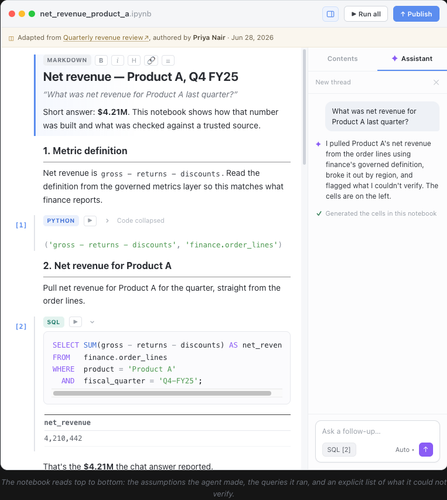
Task: Click 'Generated the cells in this notebook' status
Action: (381, 214)
